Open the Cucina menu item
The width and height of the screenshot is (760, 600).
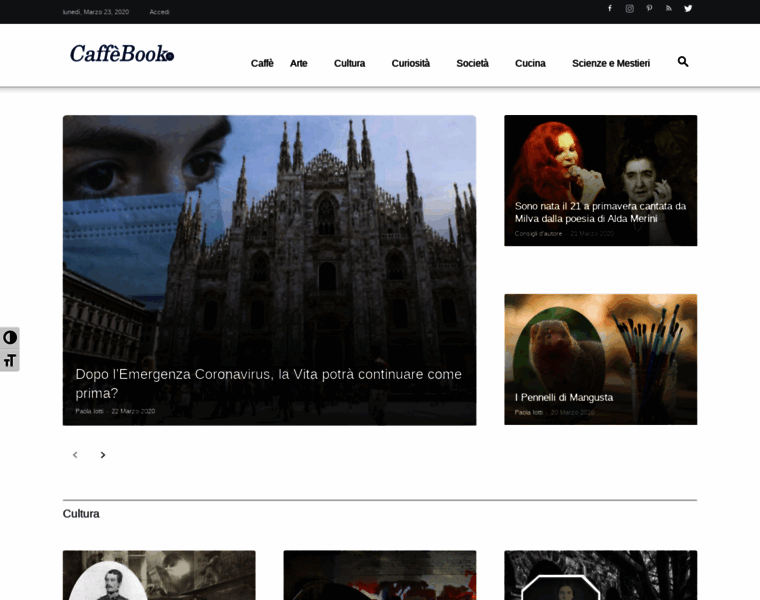530,63
